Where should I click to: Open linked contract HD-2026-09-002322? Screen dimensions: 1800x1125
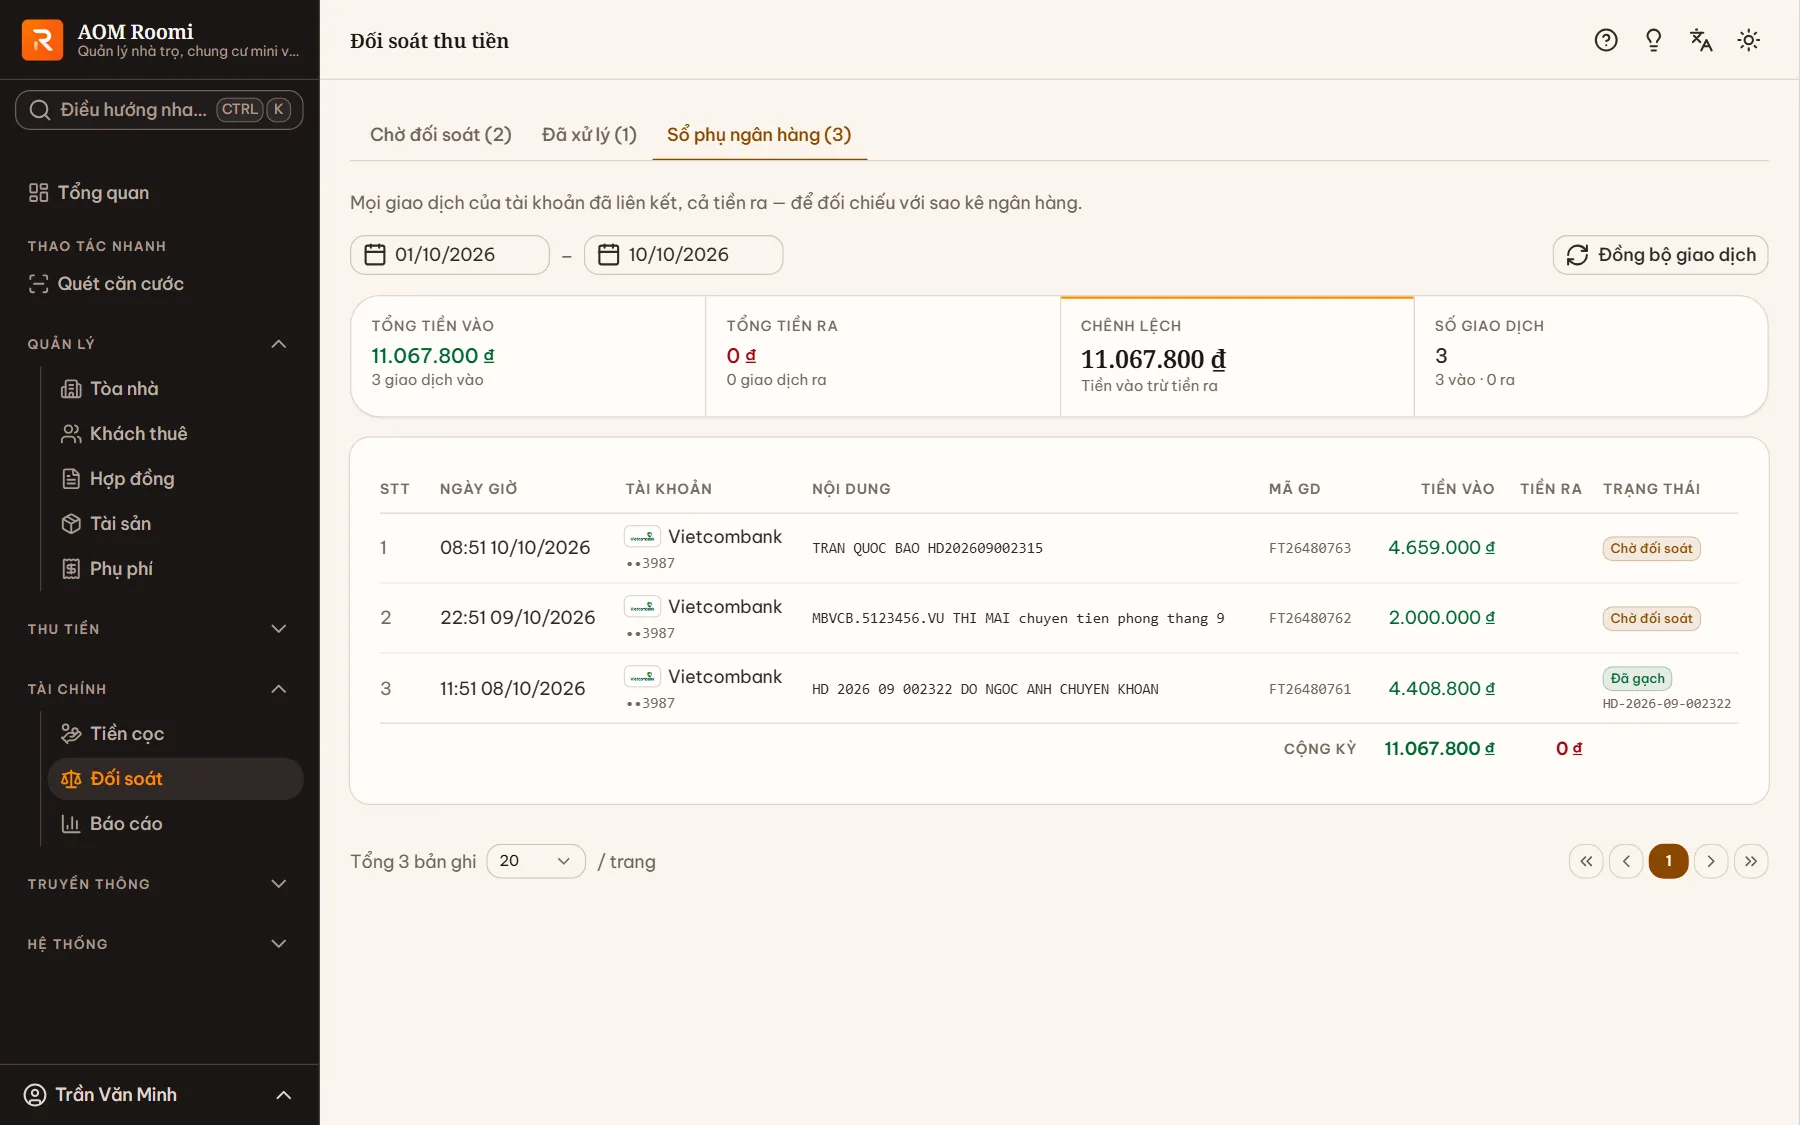1667,704
